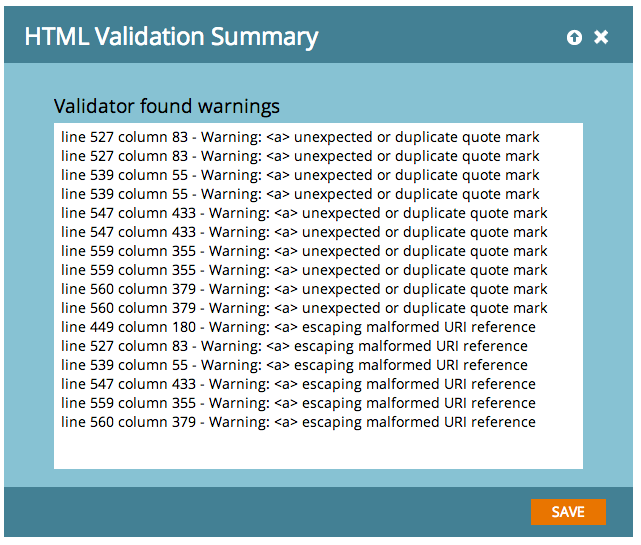The height and width of the screenshot is (545, 641).
Task: Click line 539 malformed URI reference warning
Action: click(x=294, y=365)
